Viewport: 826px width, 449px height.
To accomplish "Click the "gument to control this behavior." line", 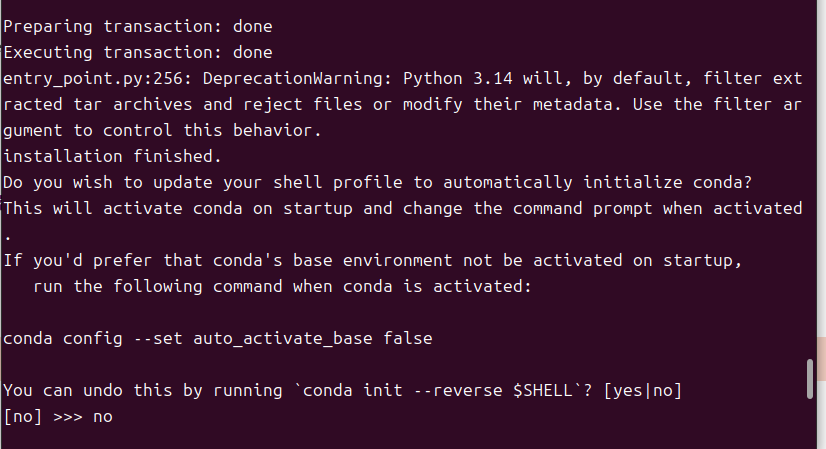I will click(162, 130).
